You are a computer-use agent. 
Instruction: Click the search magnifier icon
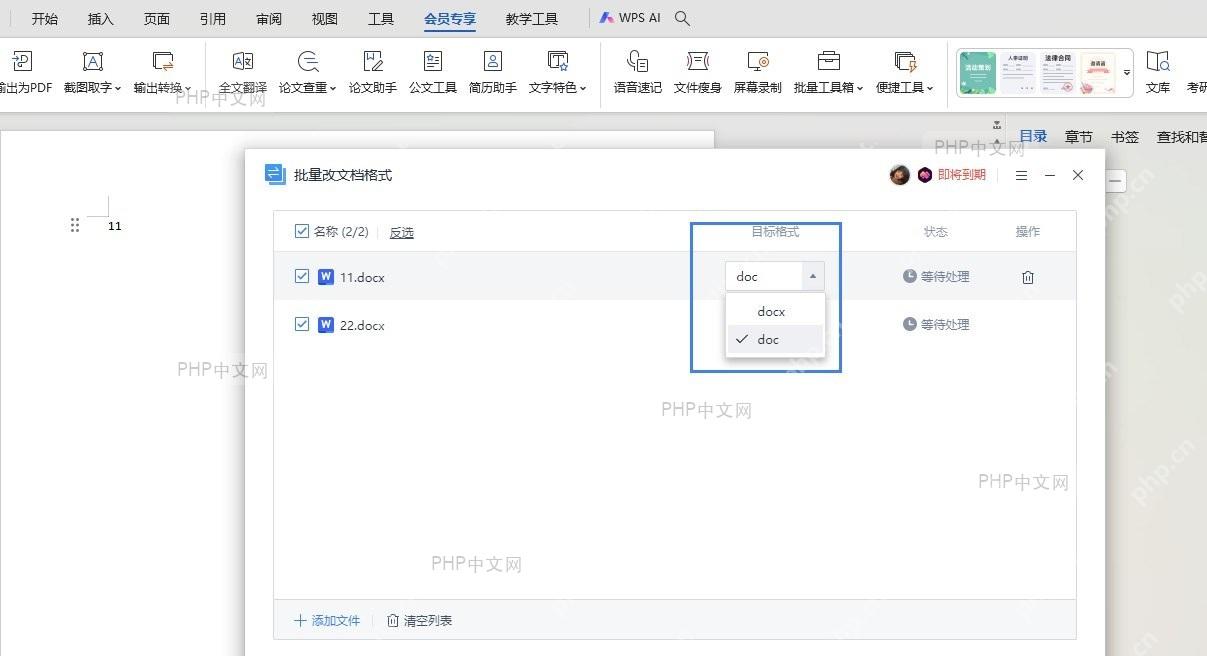(x=683, y=18)
